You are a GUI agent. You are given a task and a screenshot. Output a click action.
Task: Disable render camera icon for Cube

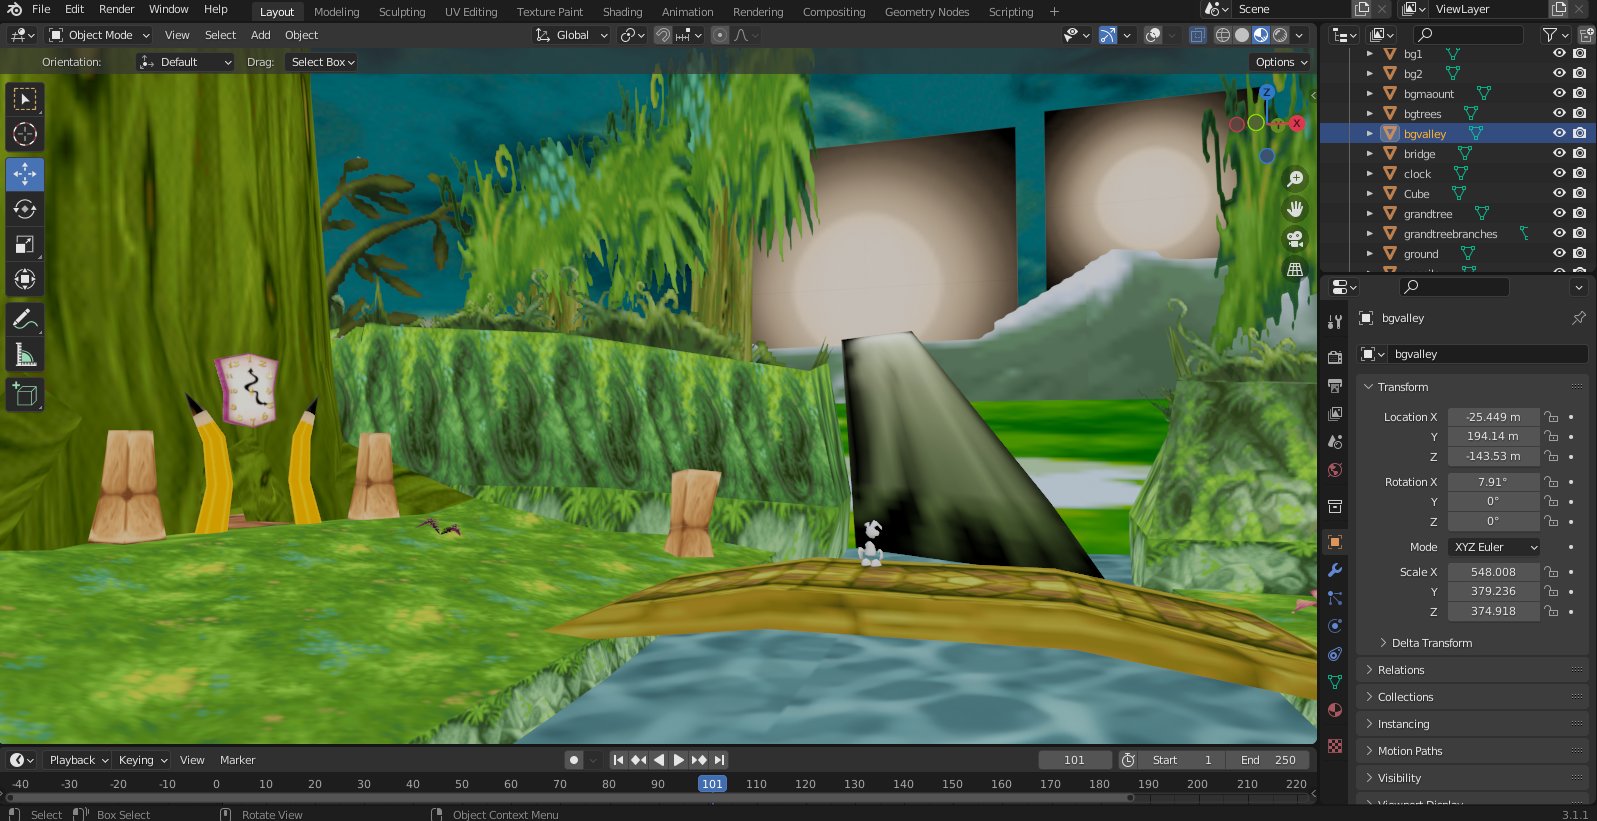point(1579,193)
